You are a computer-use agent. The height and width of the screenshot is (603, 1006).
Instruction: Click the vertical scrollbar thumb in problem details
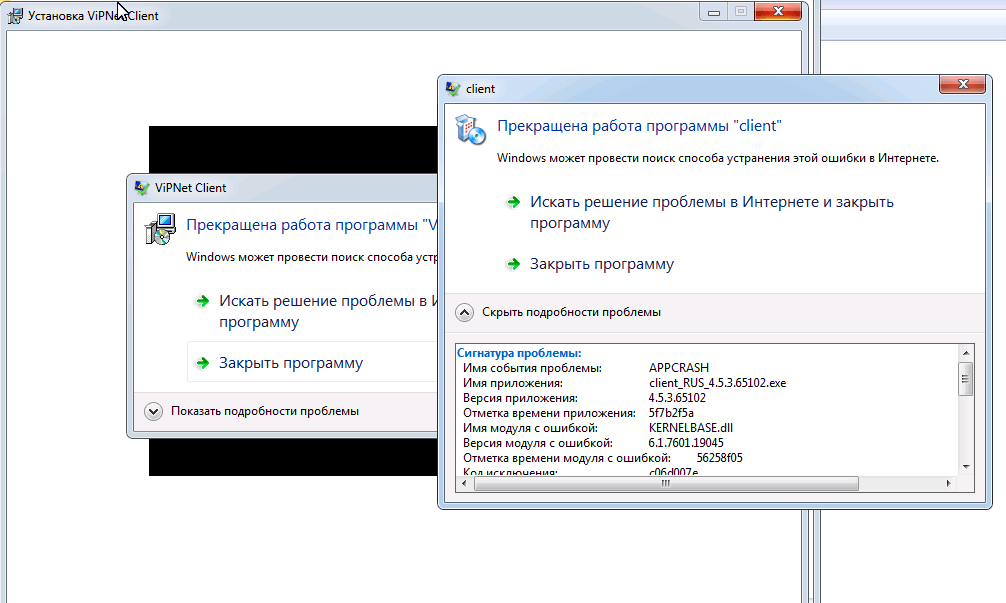click(966, 379)
